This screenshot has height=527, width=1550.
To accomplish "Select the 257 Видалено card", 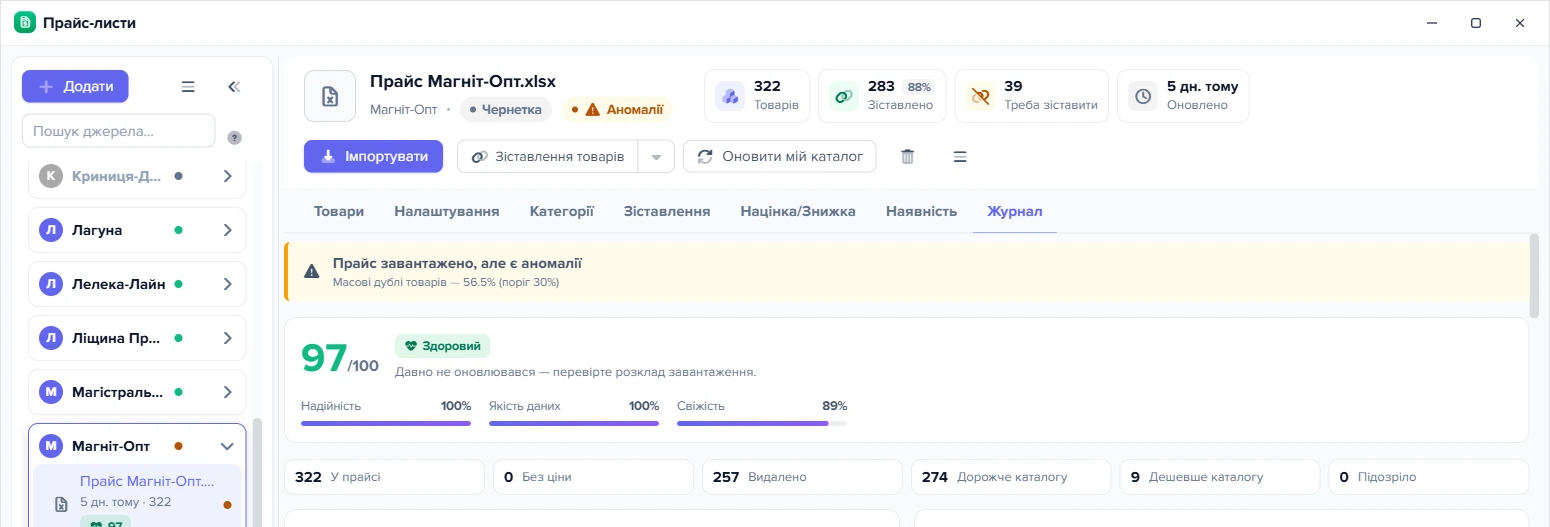I will pyautogui.click(x=802, y=477).
